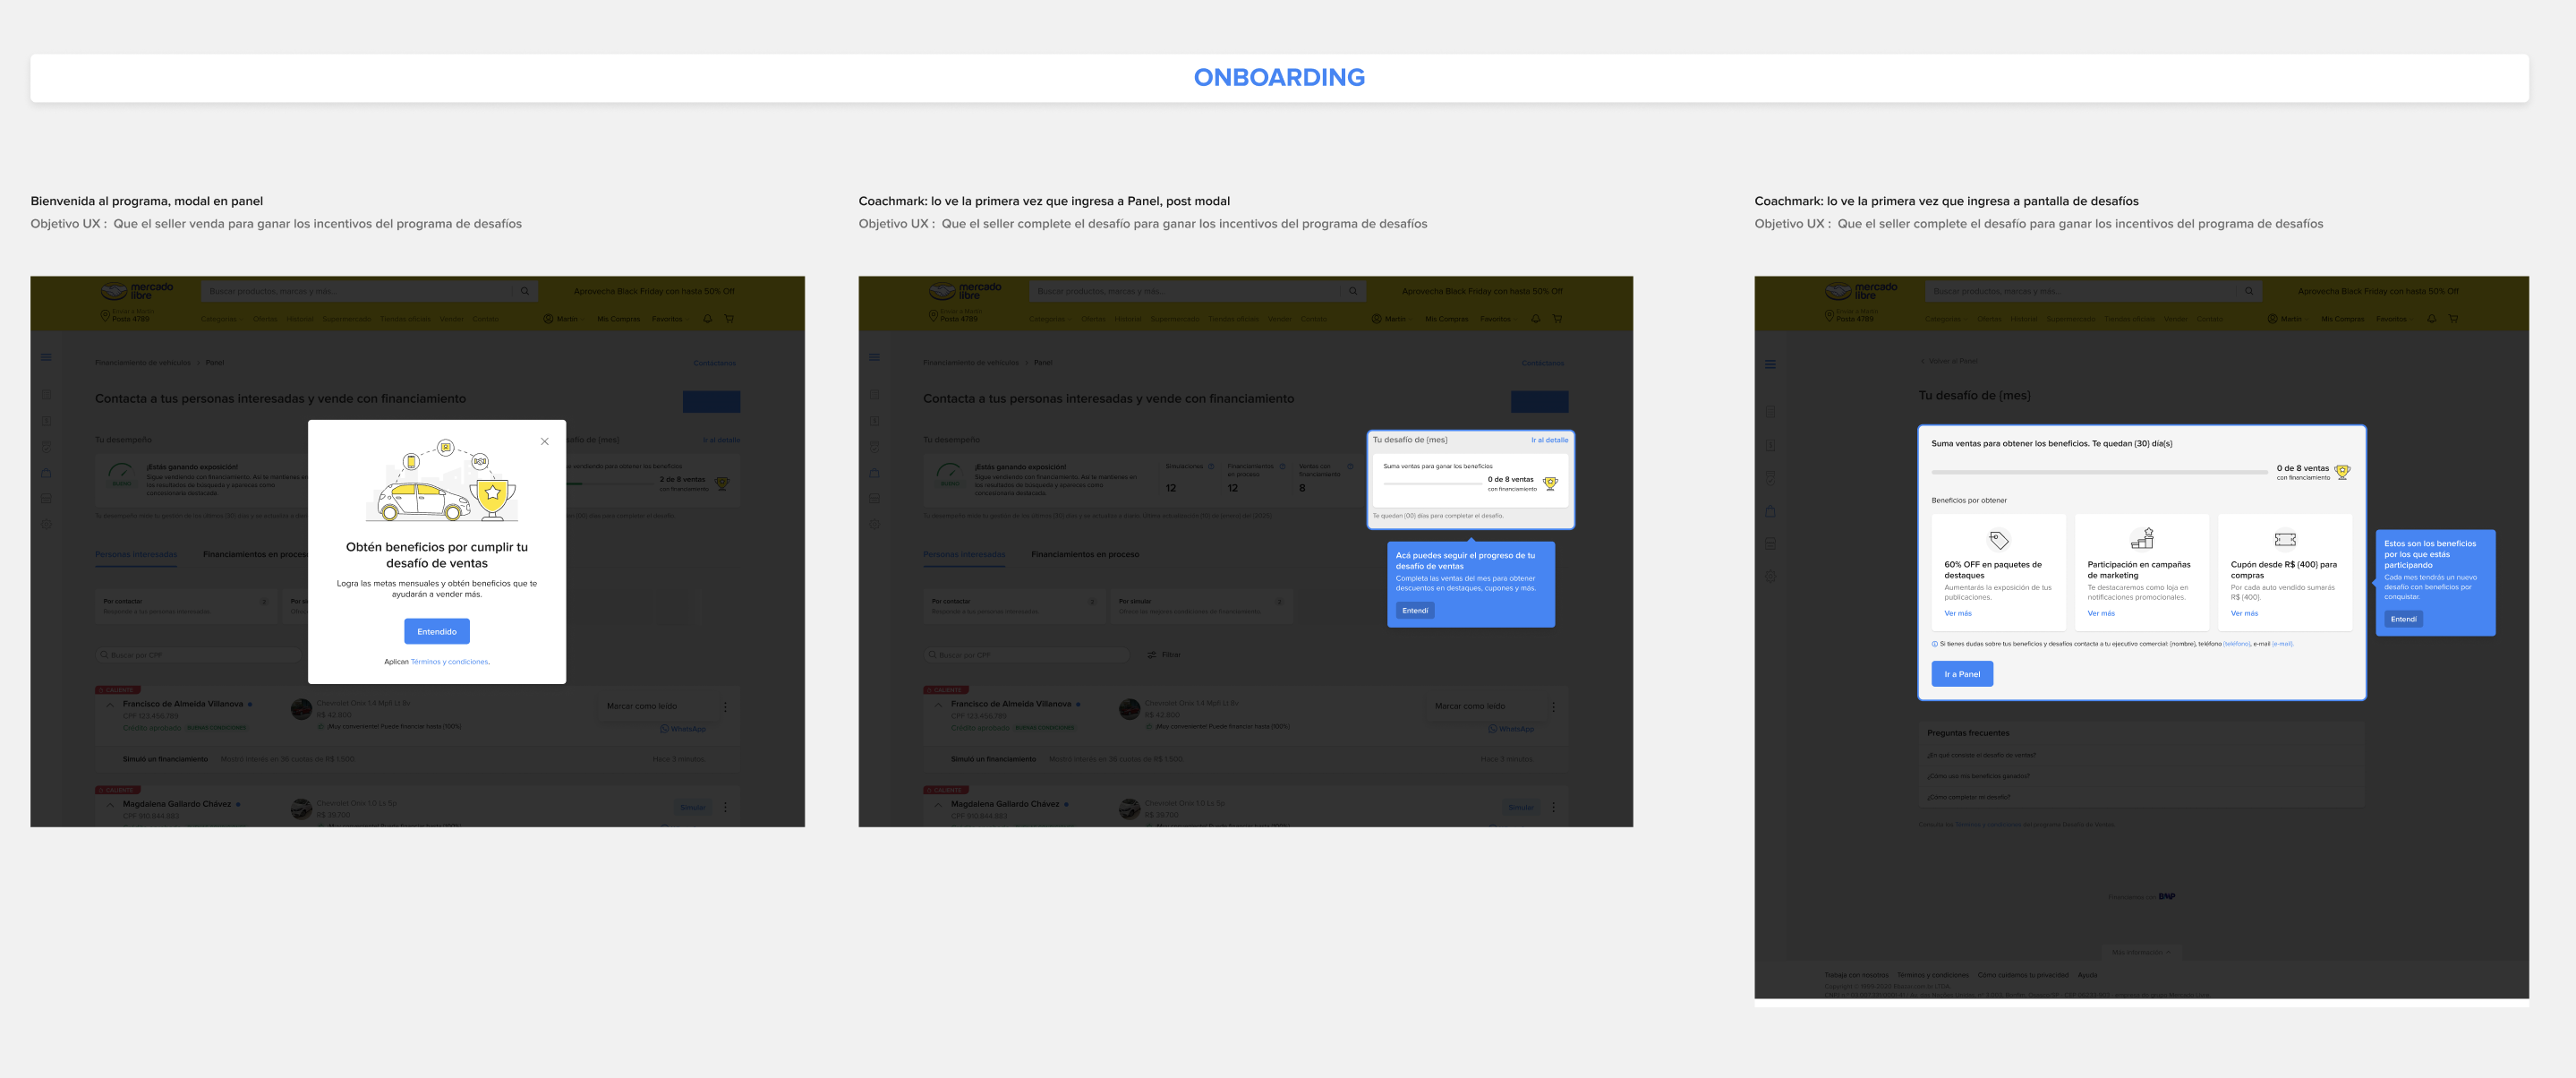The width and height of the screenshot is (2576, 1078).
Task: Open Categorías dropdown in second mockup header
Action: pyautogui.click(x=1049, y=319)
